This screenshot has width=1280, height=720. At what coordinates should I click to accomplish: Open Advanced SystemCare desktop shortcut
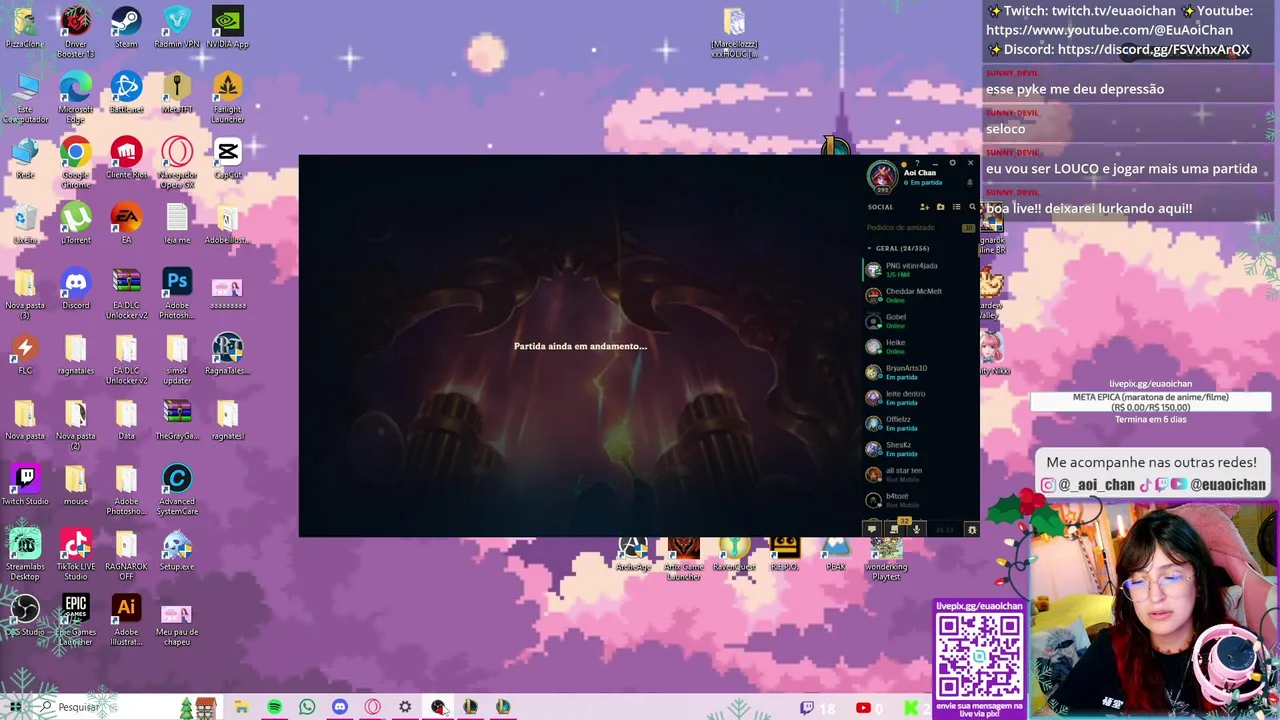coord(177,489)
